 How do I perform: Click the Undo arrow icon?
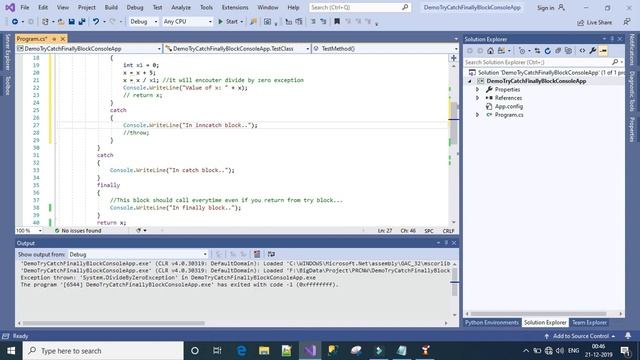pyautogui.click(x=96, y=22)
